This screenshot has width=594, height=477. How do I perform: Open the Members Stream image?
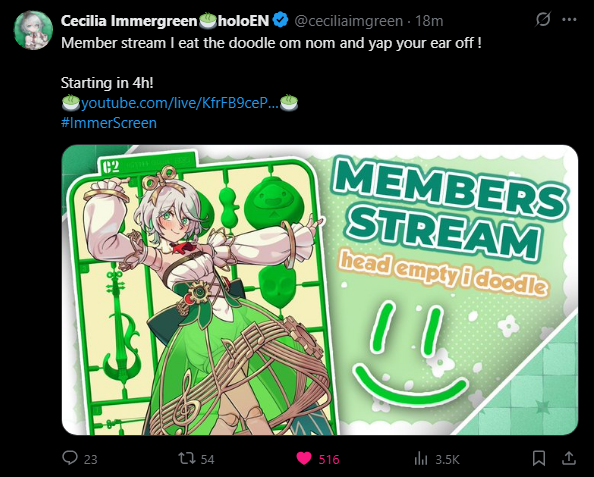click(320, 290)
